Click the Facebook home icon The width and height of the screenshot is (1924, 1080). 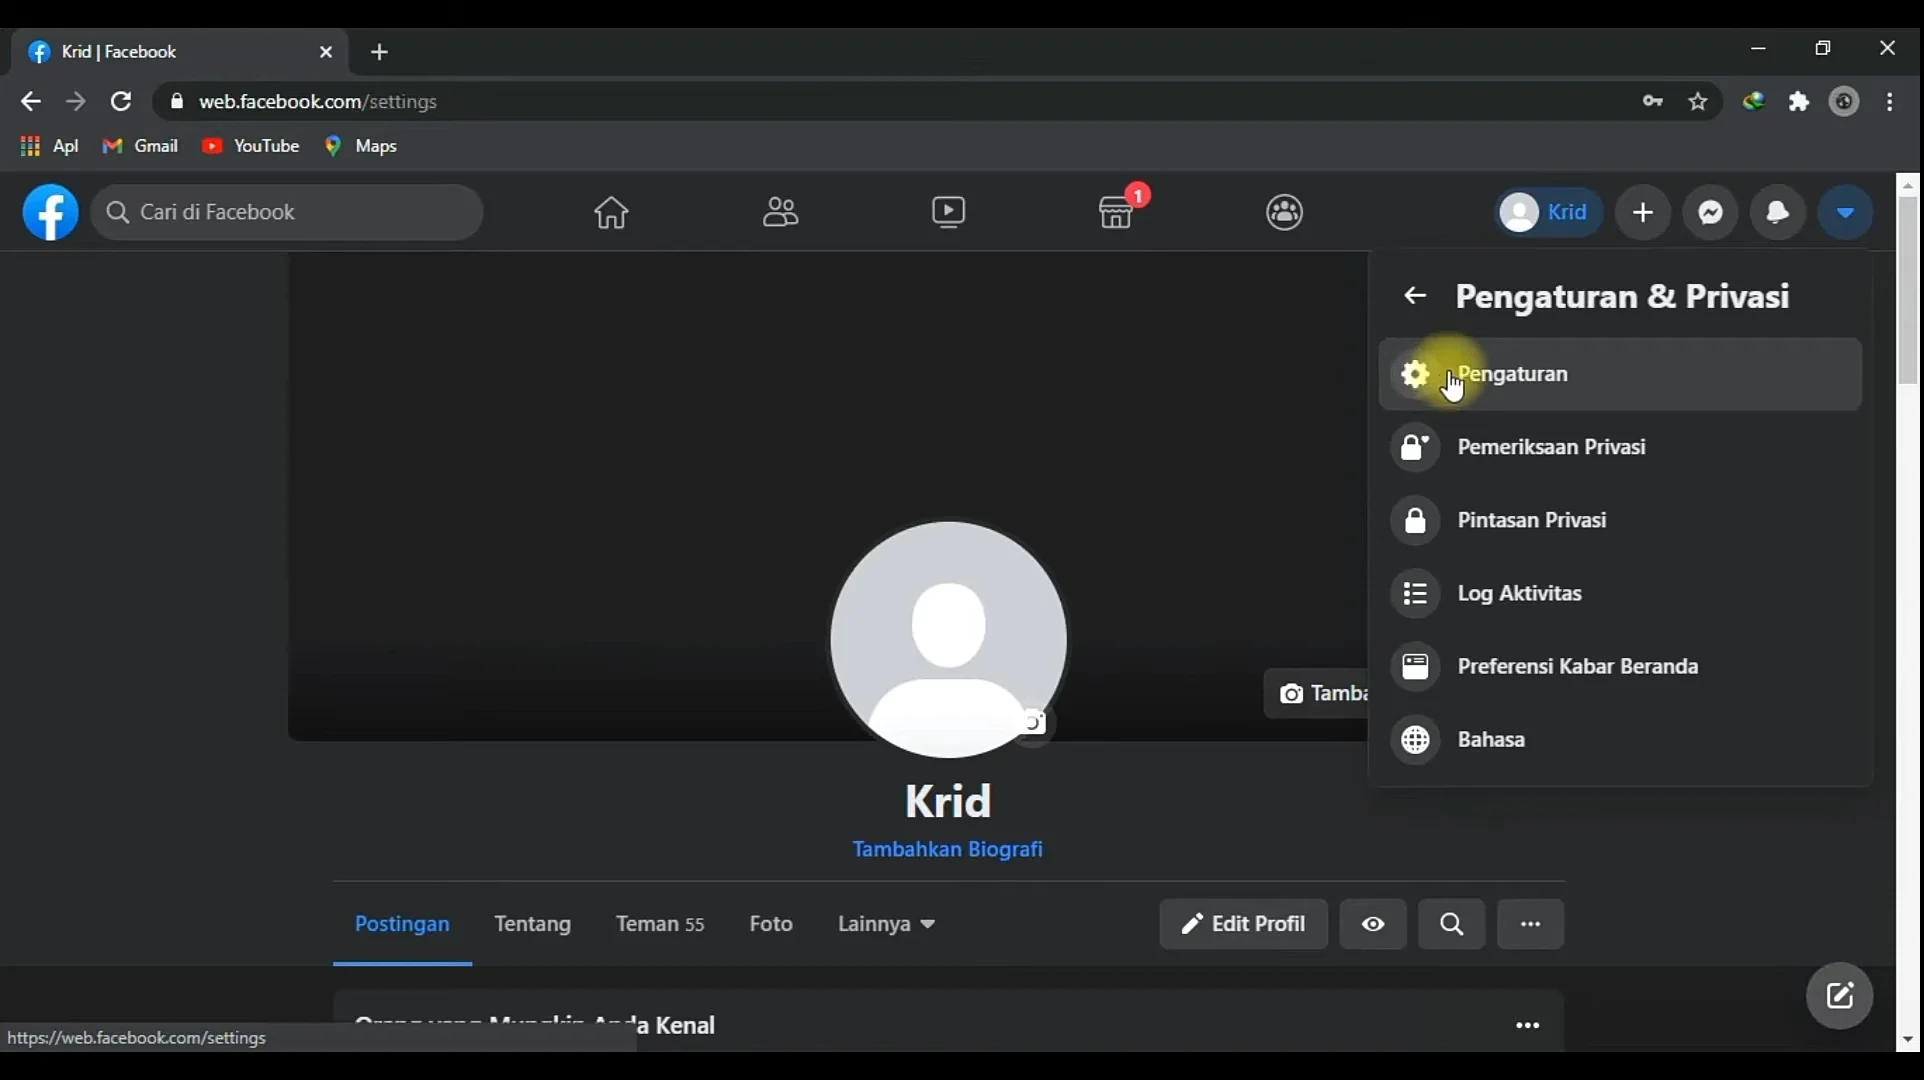[x=612, y=212]
